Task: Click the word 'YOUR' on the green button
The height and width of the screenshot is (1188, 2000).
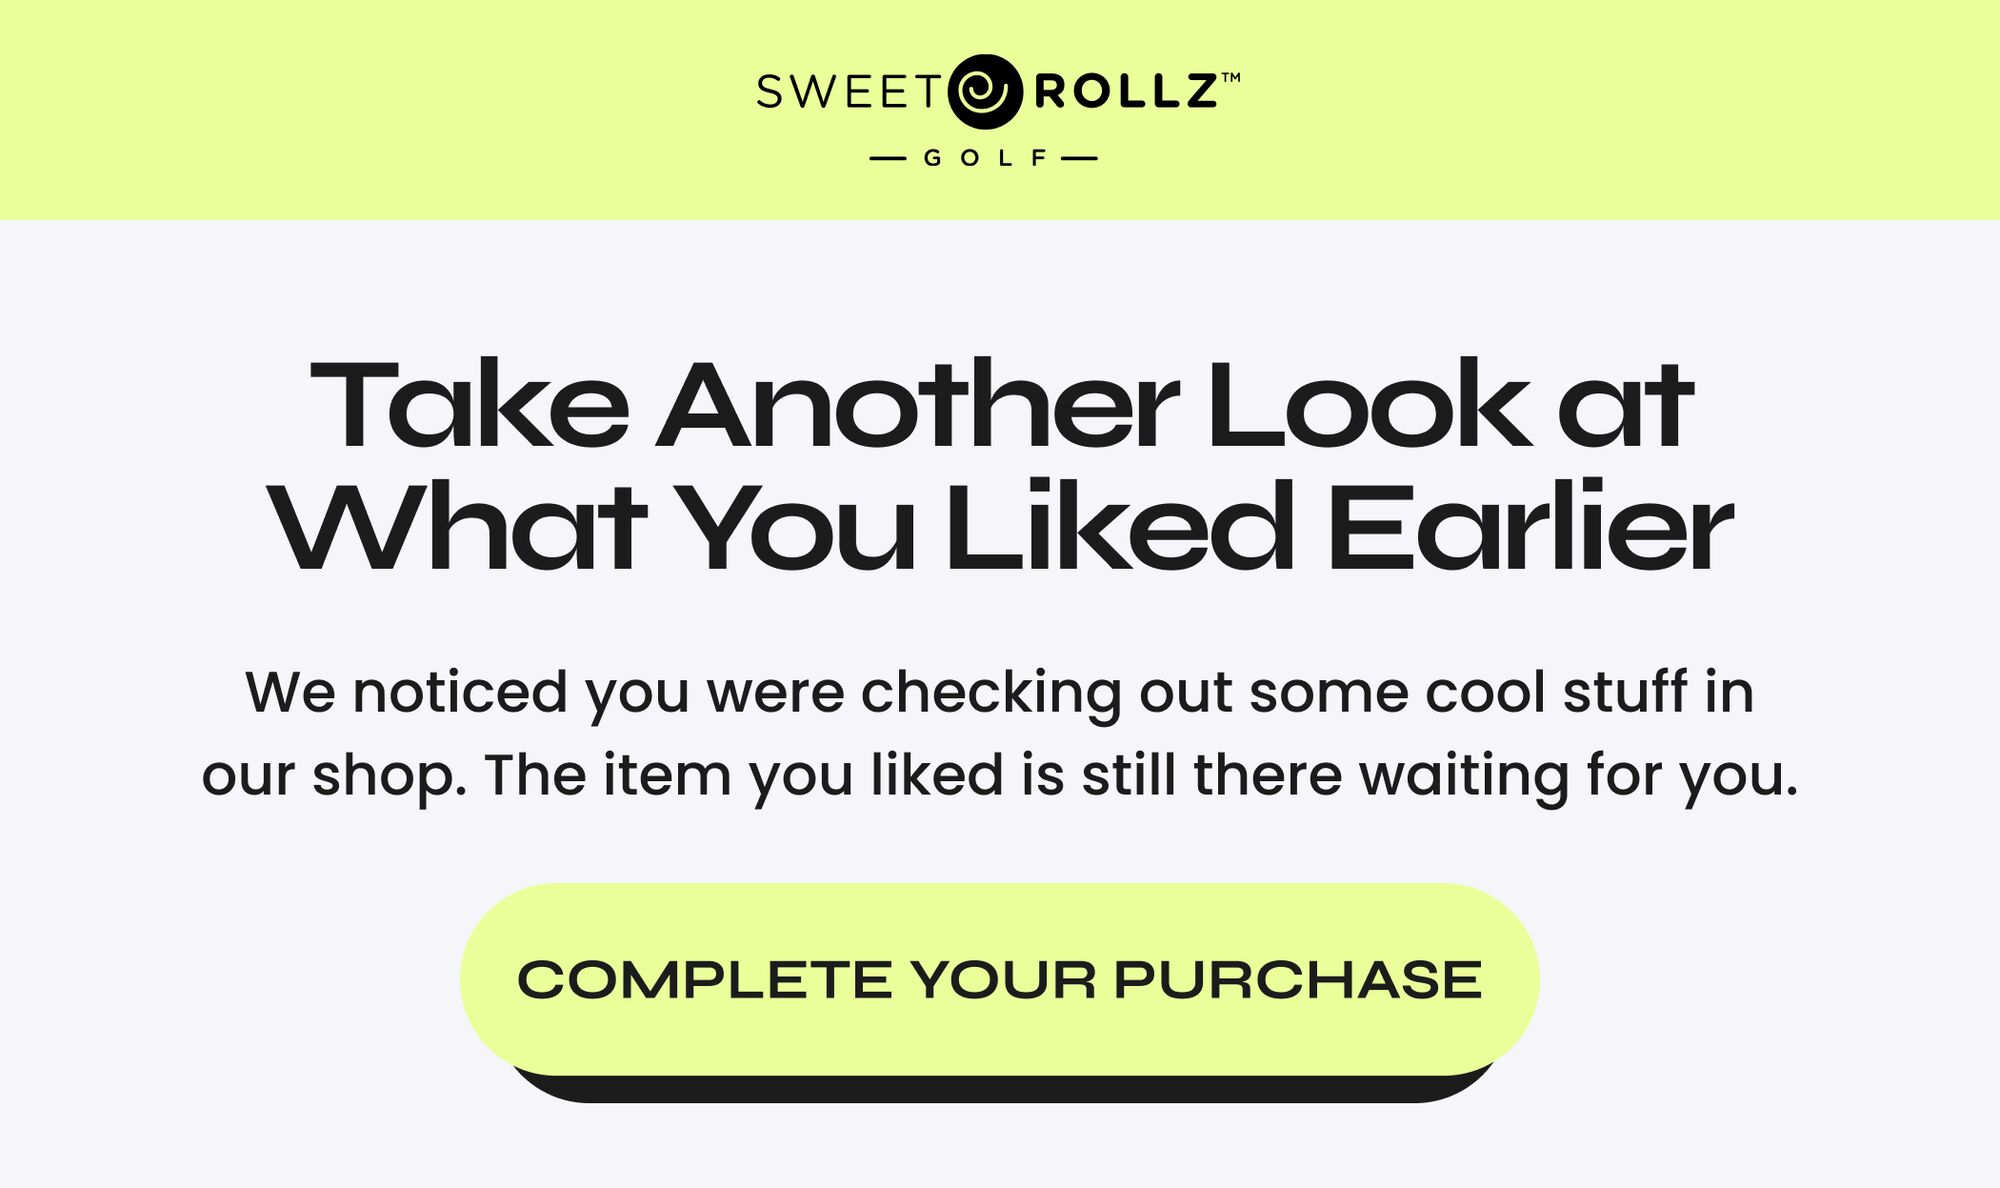Action: pos(1003,979)
